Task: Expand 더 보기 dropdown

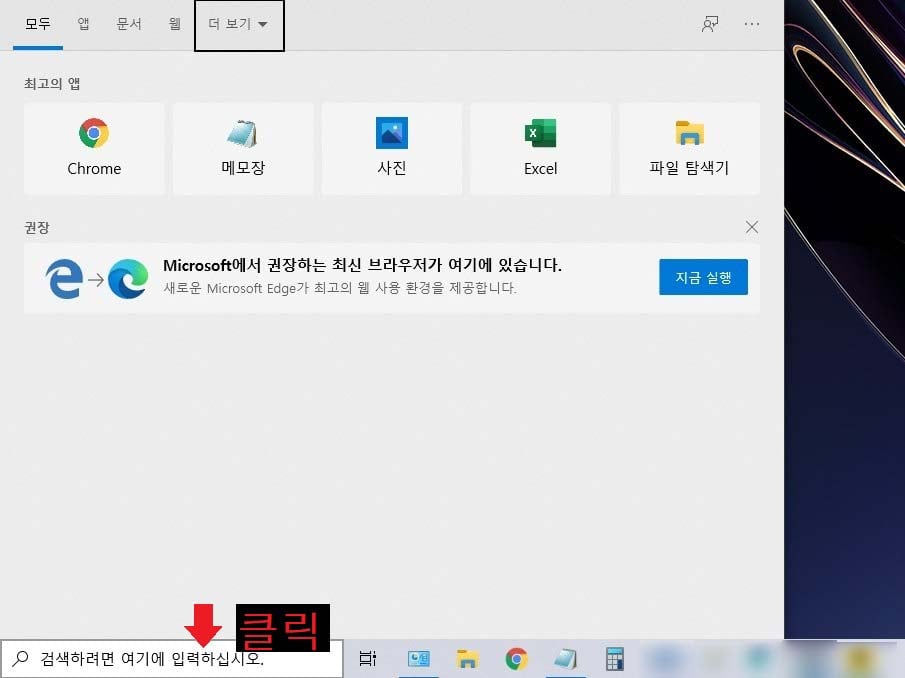Action: (x=239, y=25)
